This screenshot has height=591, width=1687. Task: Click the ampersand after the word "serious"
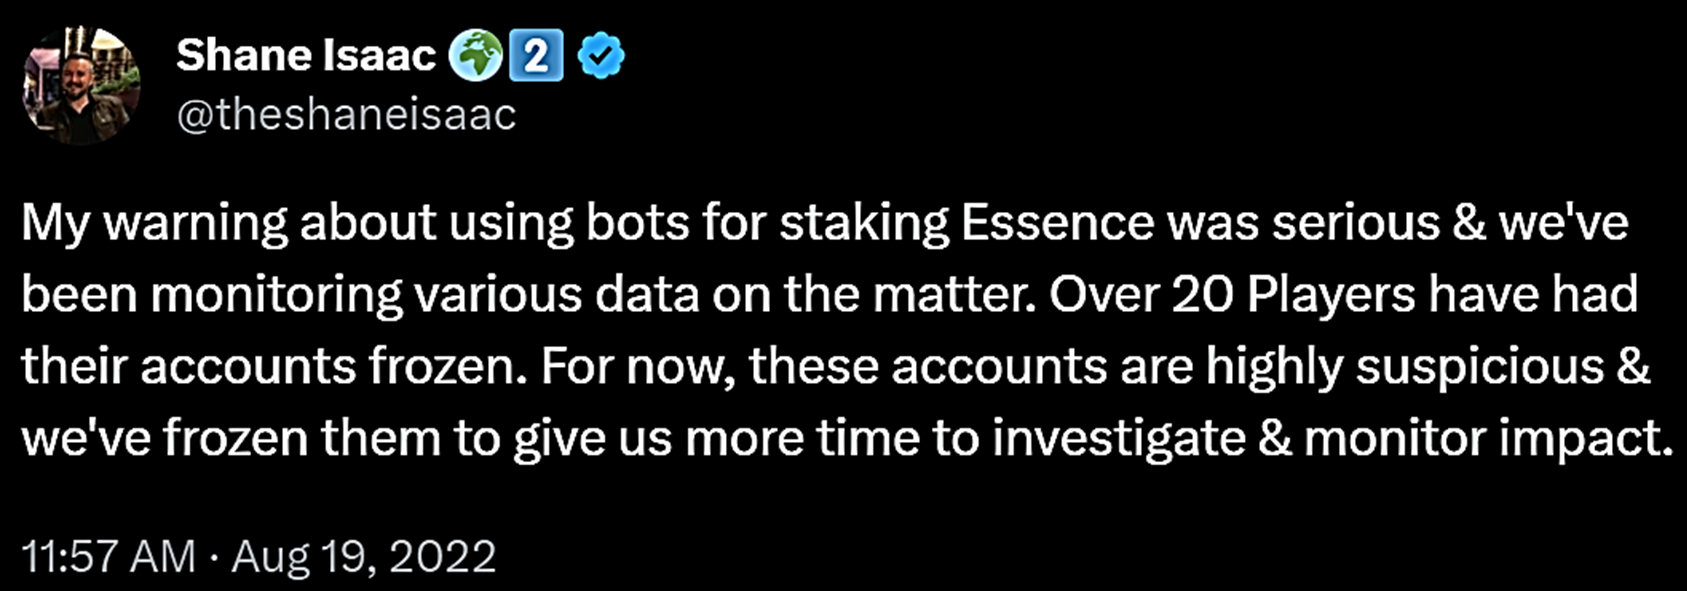coord(1467,223)
